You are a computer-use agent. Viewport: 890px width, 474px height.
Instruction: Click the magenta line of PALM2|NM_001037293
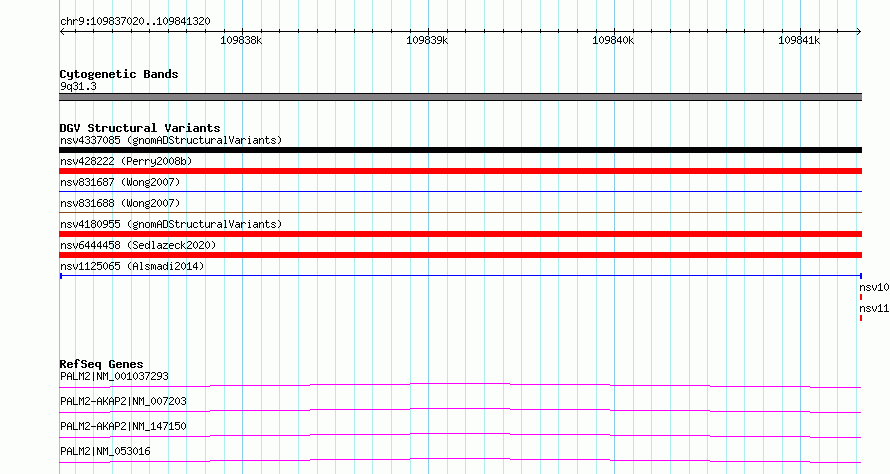460,385
